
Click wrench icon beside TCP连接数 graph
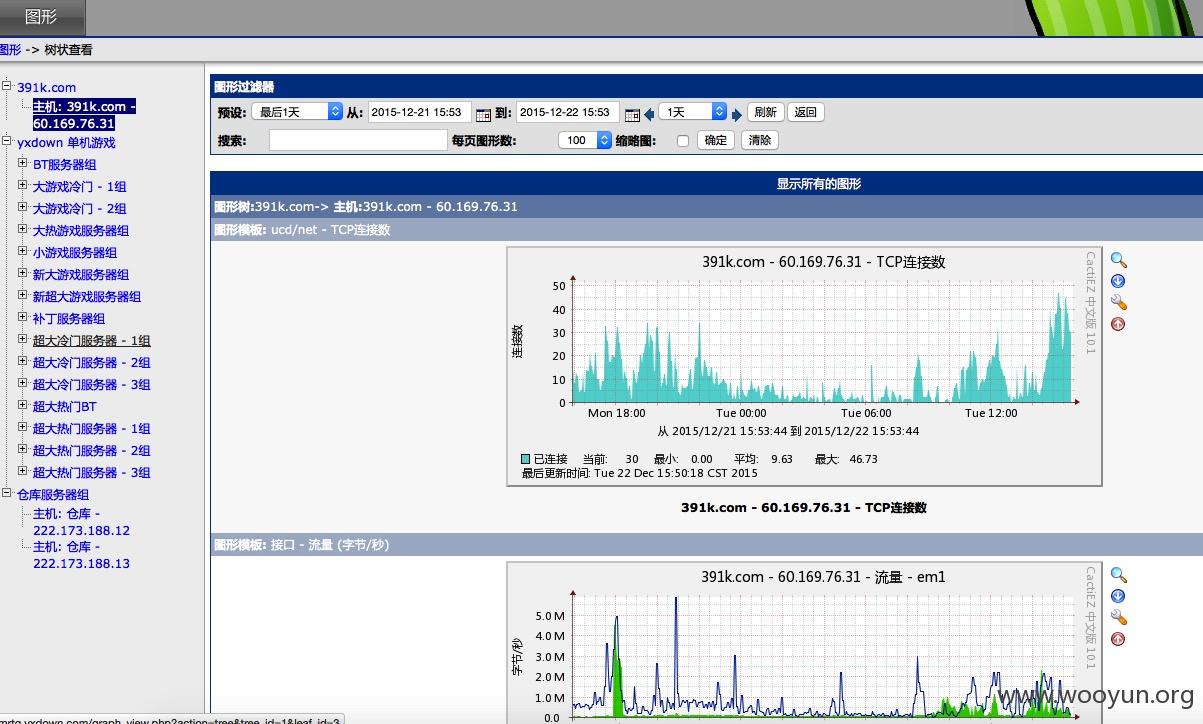[1118, 302]
